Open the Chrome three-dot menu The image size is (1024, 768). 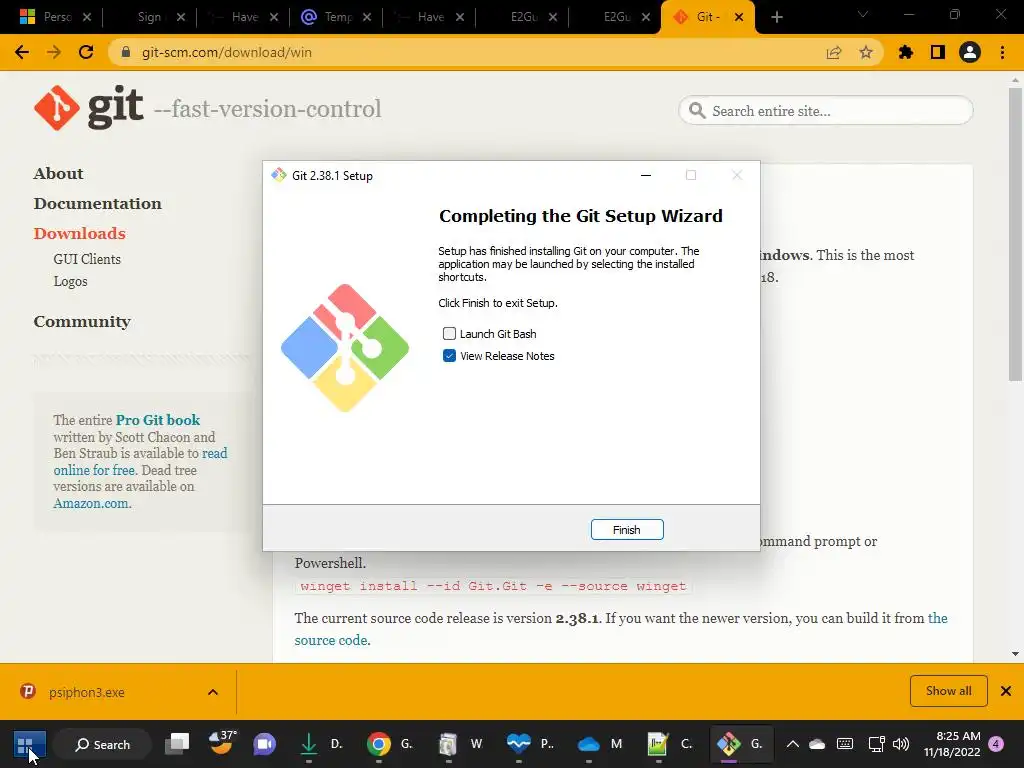(1002, 52)
